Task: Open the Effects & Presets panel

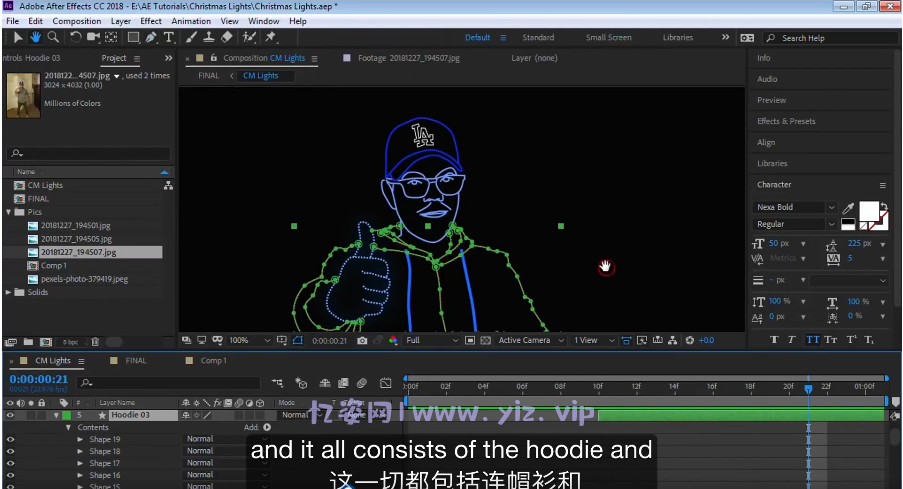Action: click(x=786, y=122)
